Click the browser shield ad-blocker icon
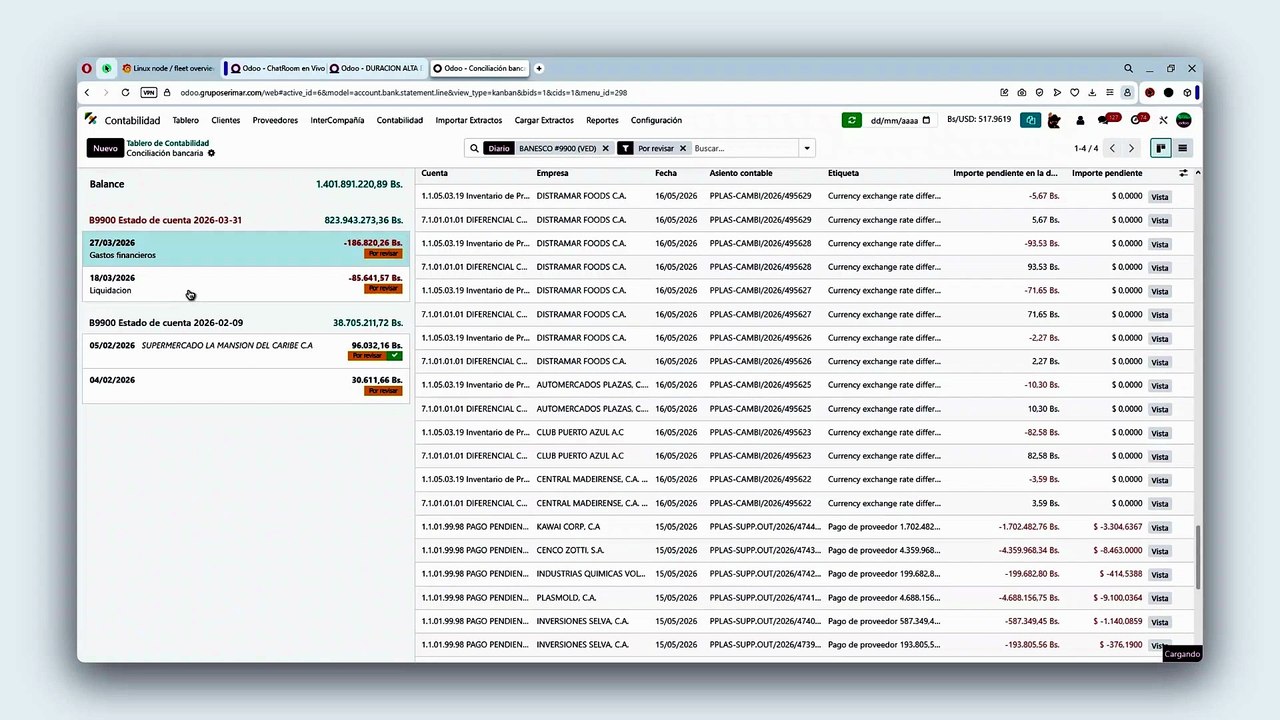The width and height of the screenshot is (1280, 720). (x=1039, y=92)
